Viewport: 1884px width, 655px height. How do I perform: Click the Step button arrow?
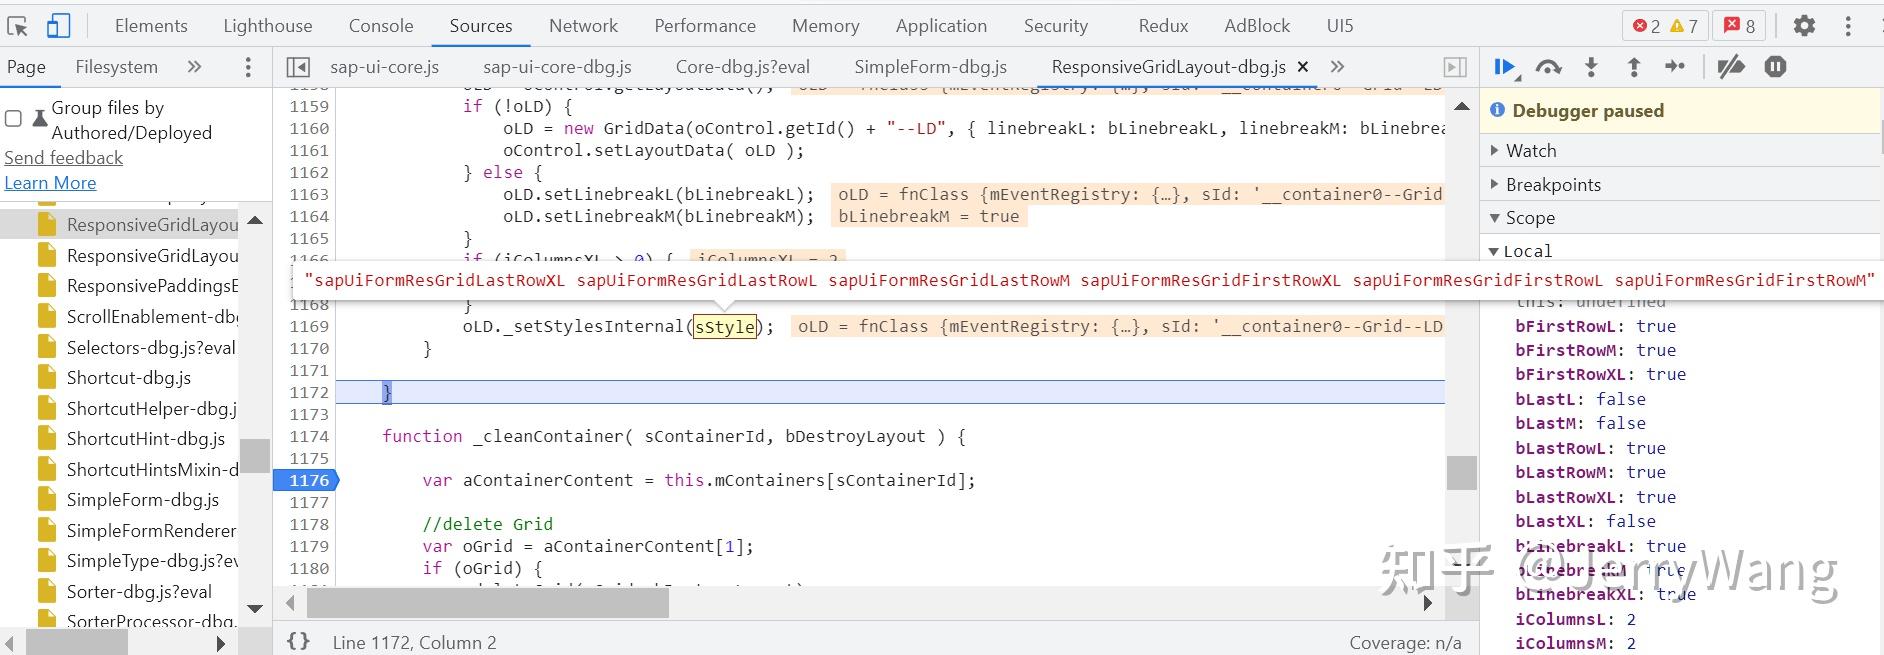coord(1675,67)
